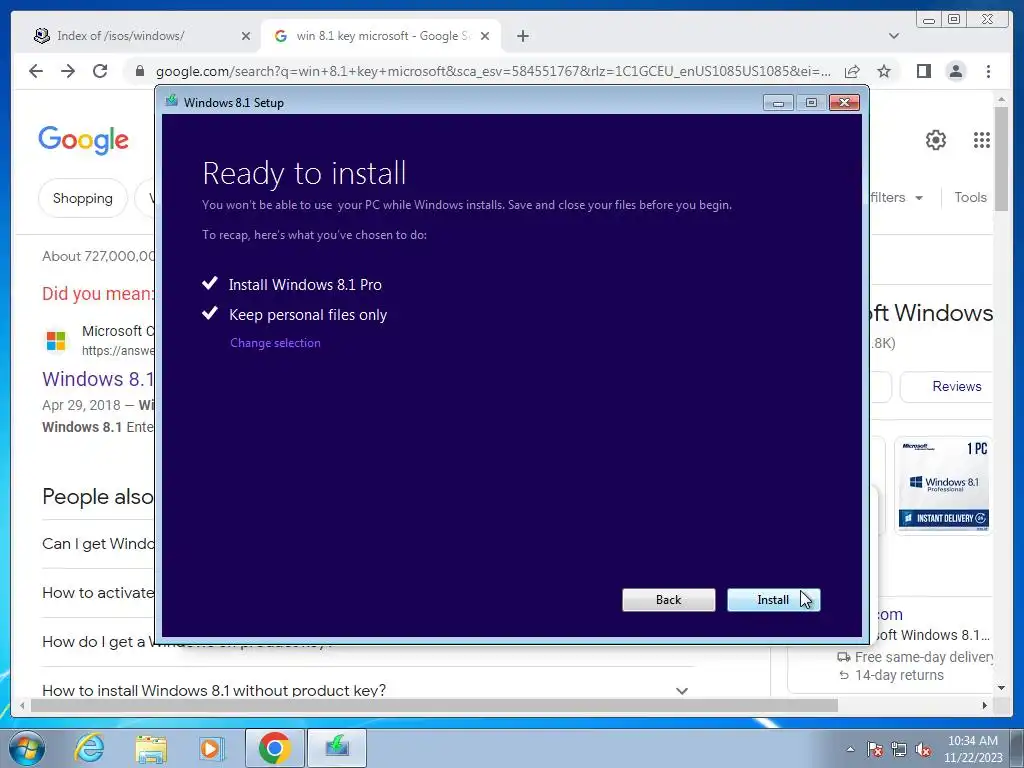Close the Index of /isos/windows/ tab
1024x768 pixels.
coord(246,36)
